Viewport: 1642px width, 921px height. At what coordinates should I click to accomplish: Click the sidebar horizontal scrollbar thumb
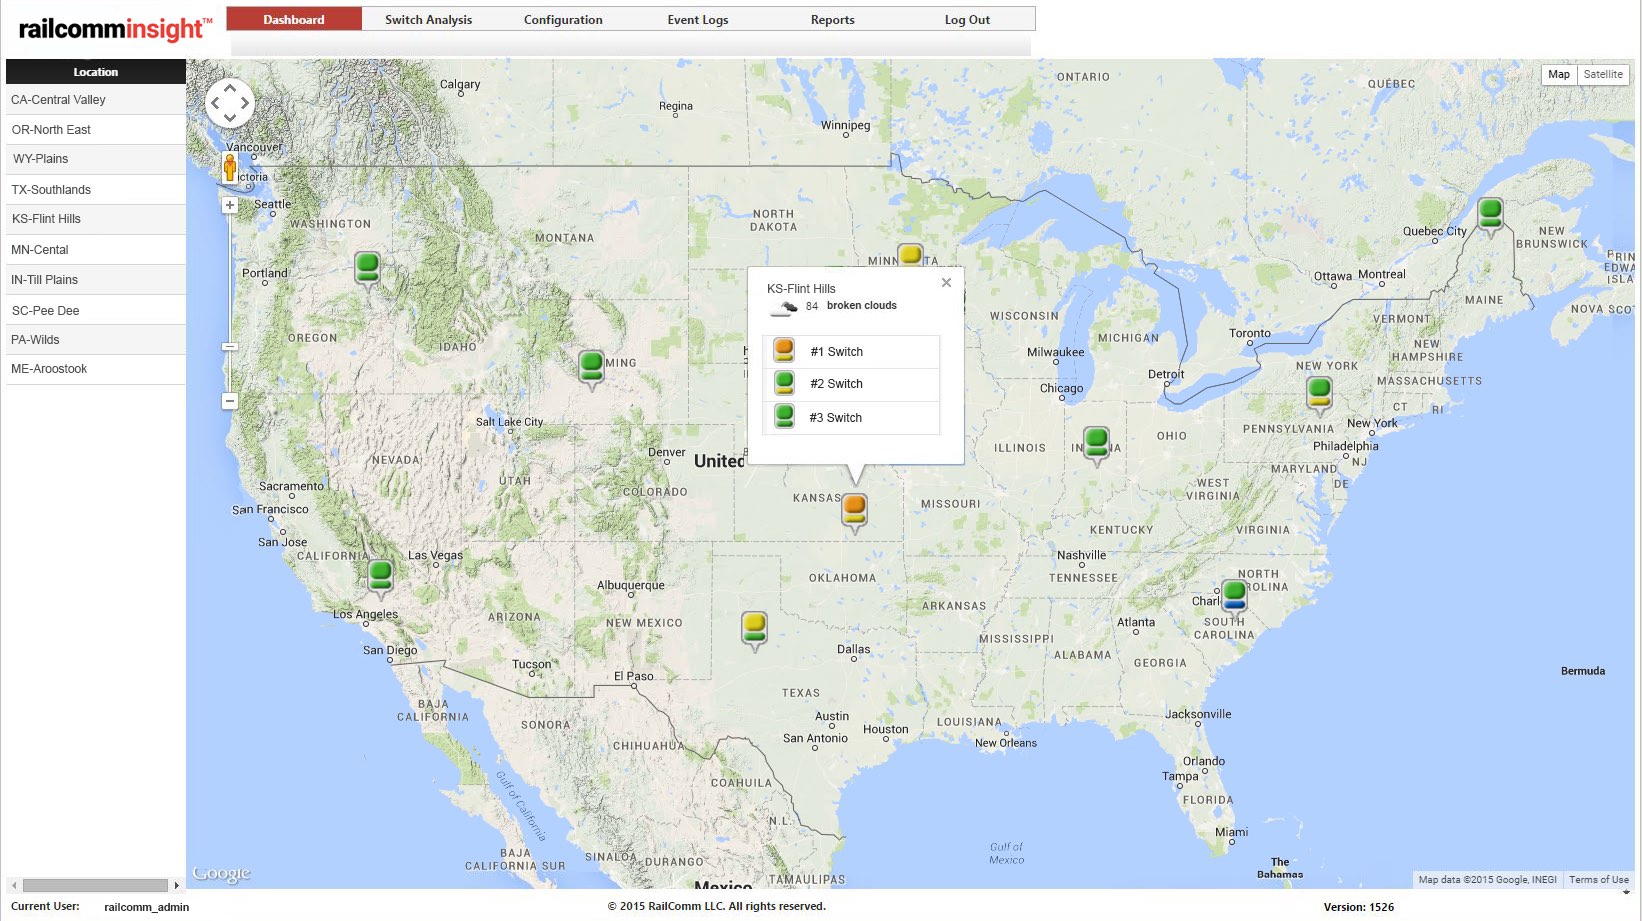pyautogui.click(x=95, y=885)
